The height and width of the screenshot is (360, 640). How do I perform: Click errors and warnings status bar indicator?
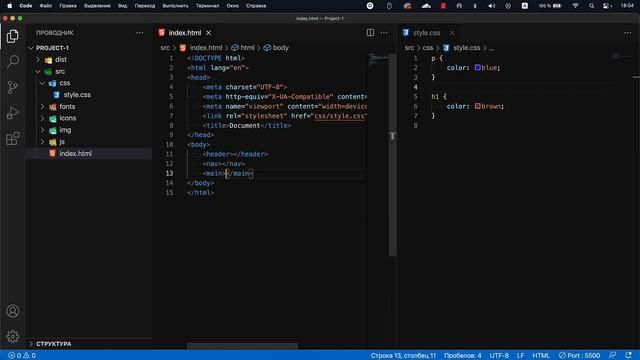(22, 356)
